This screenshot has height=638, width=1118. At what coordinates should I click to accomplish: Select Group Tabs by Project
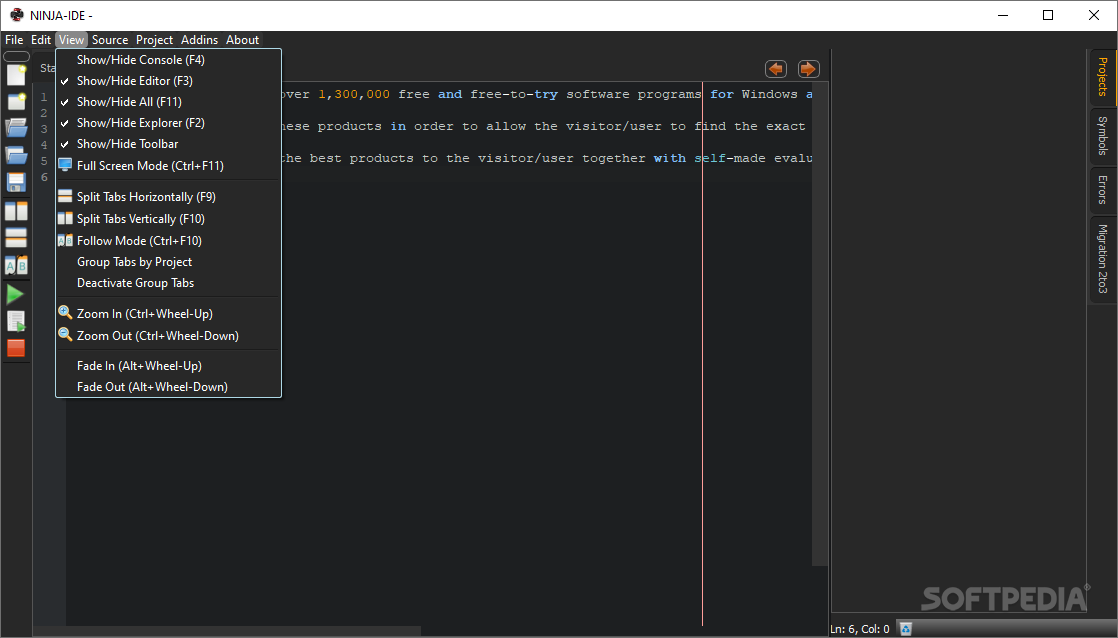click(x=168, y=262)
